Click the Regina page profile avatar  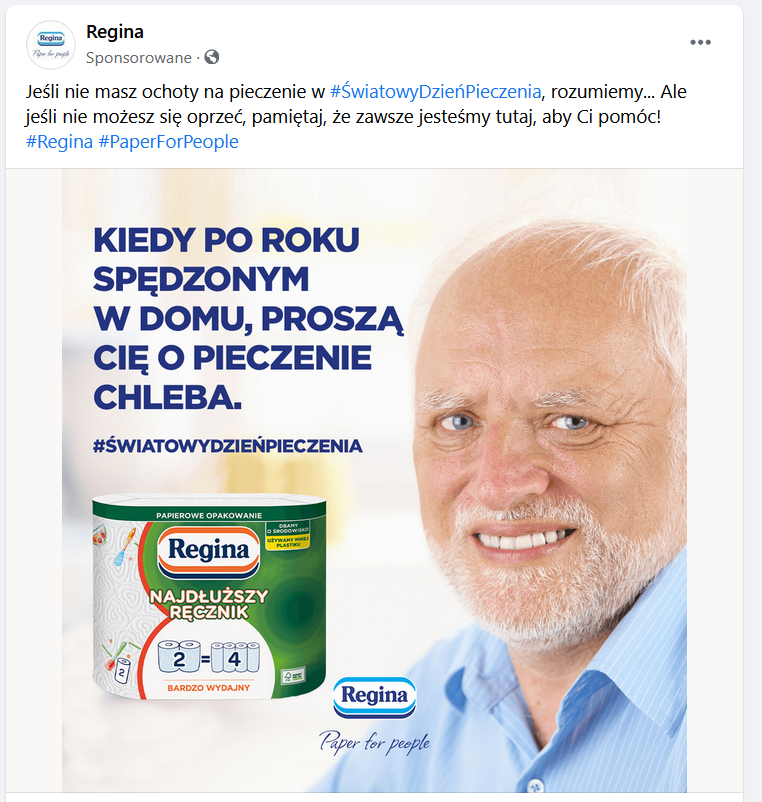point(50,45)
